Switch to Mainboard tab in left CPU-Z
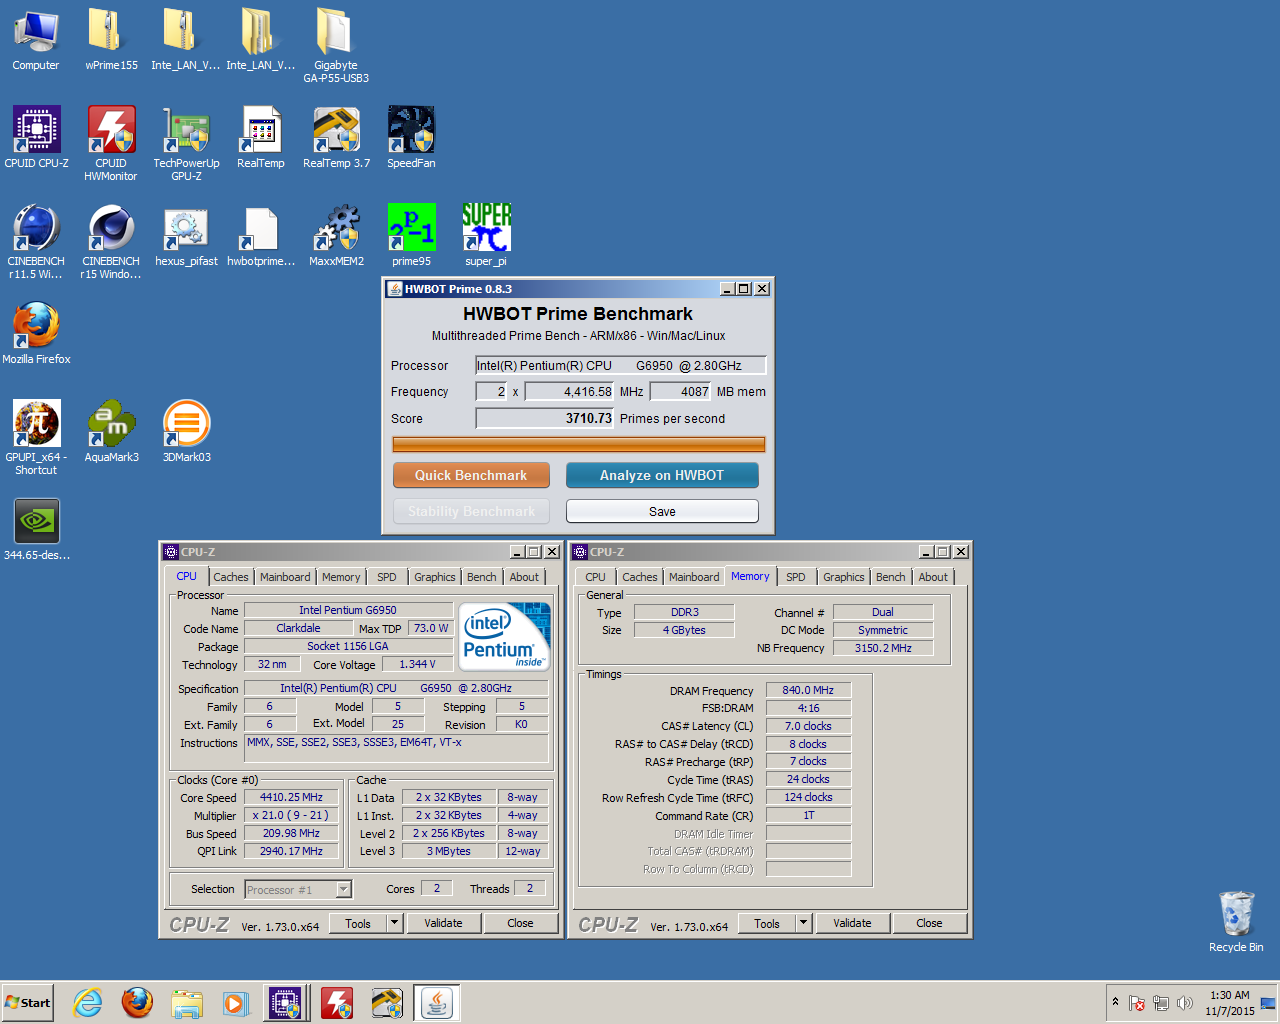 (x=285, y=577)
